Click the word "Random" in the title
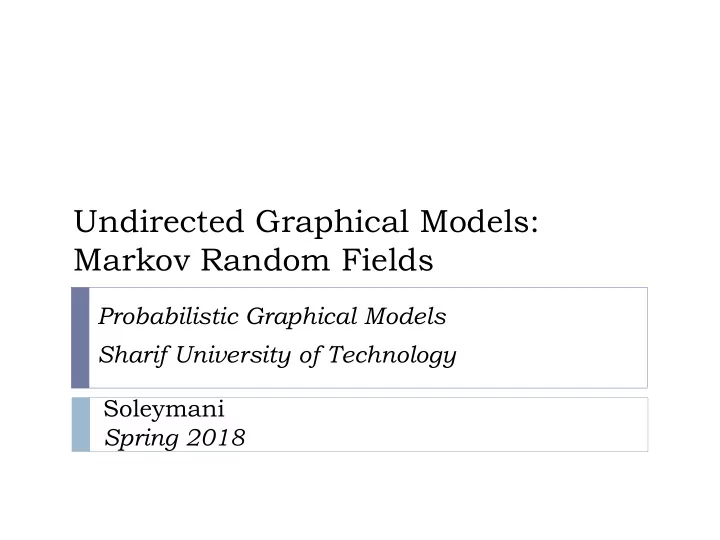This screenshot has height=540, width=720. [265, 260]
